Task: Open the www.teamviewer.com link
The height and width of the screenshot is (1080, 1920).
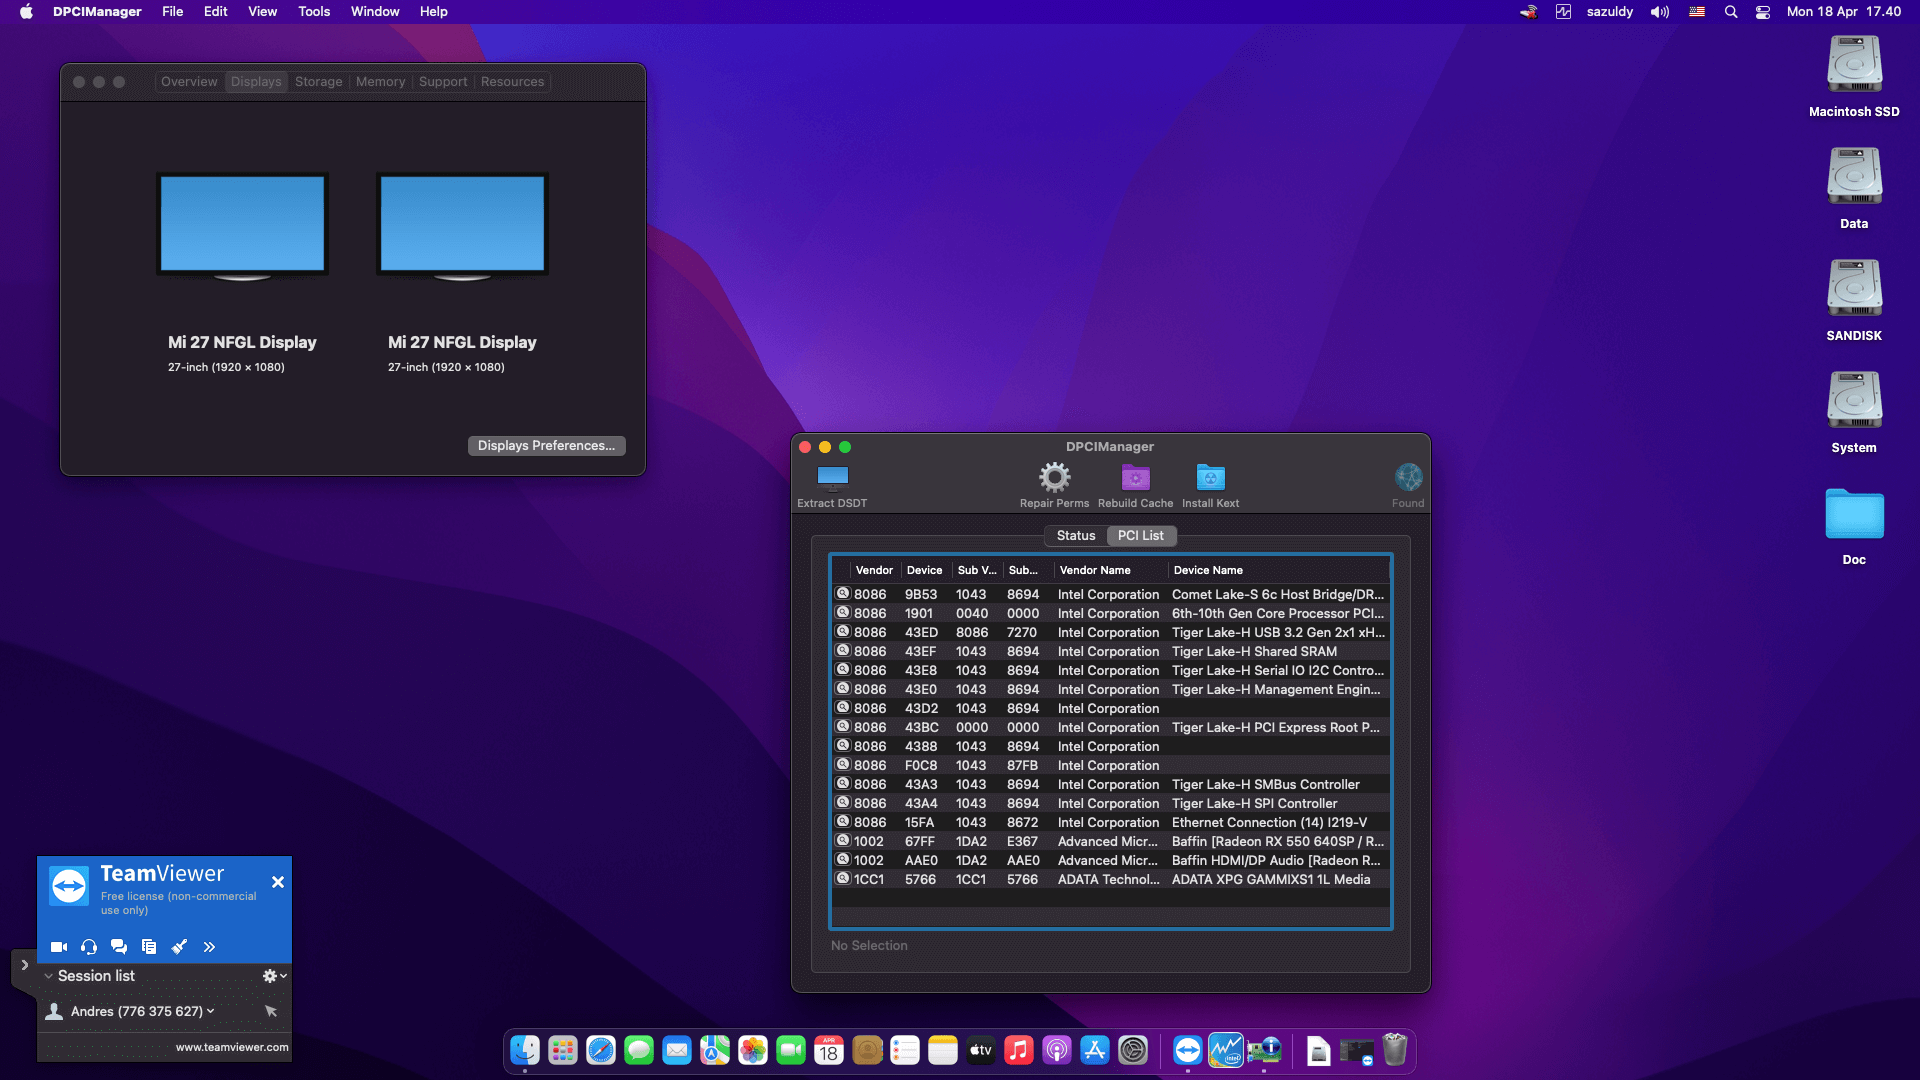Action: pyautogui.click(x=232, y=1047)
